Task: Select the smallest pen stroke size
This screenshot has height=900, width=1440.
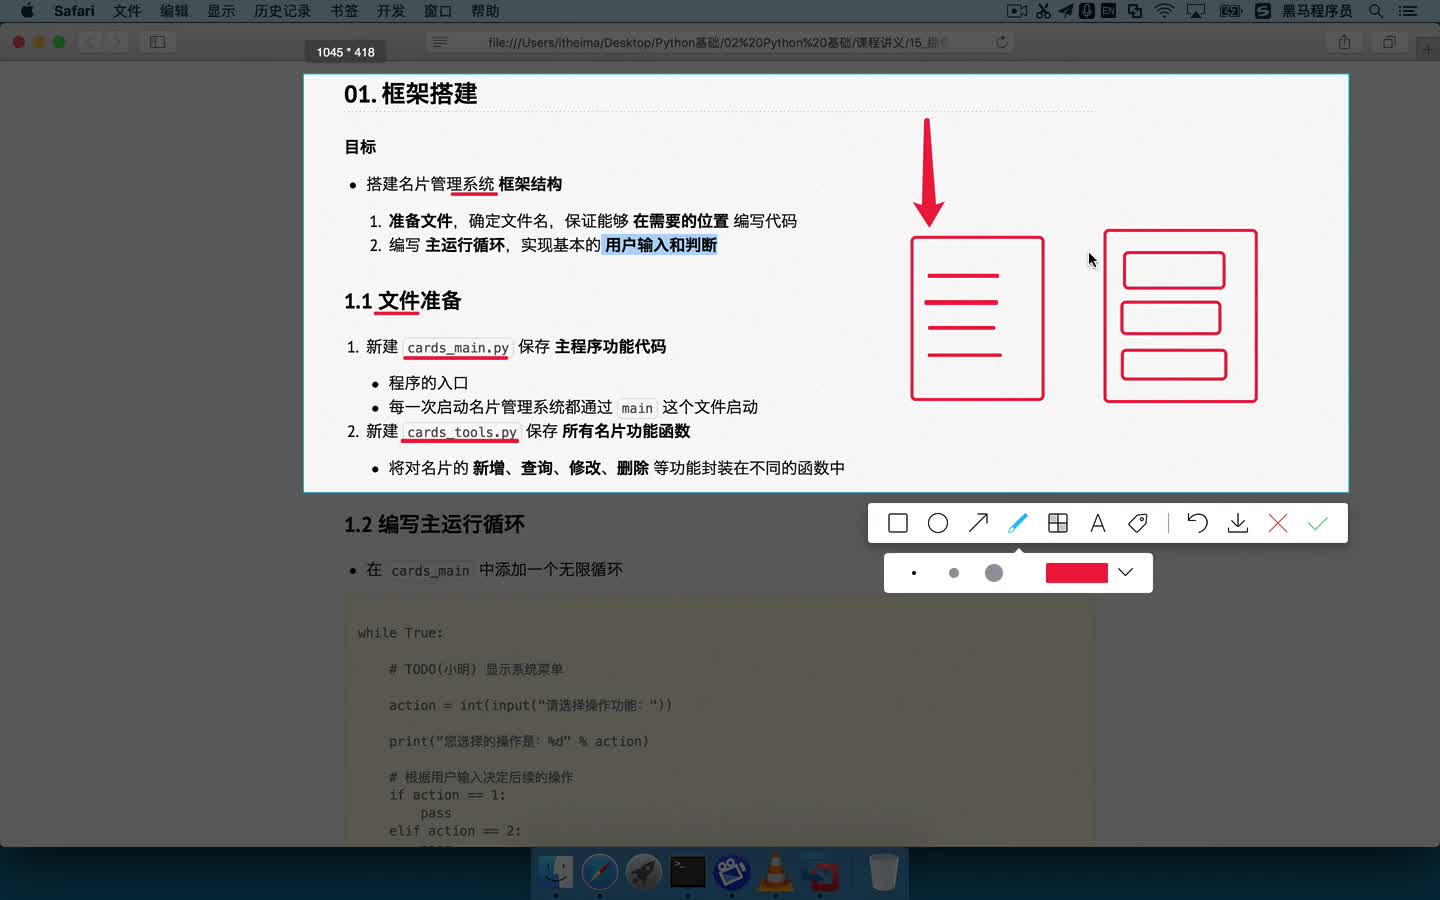Action: (914, 572)
